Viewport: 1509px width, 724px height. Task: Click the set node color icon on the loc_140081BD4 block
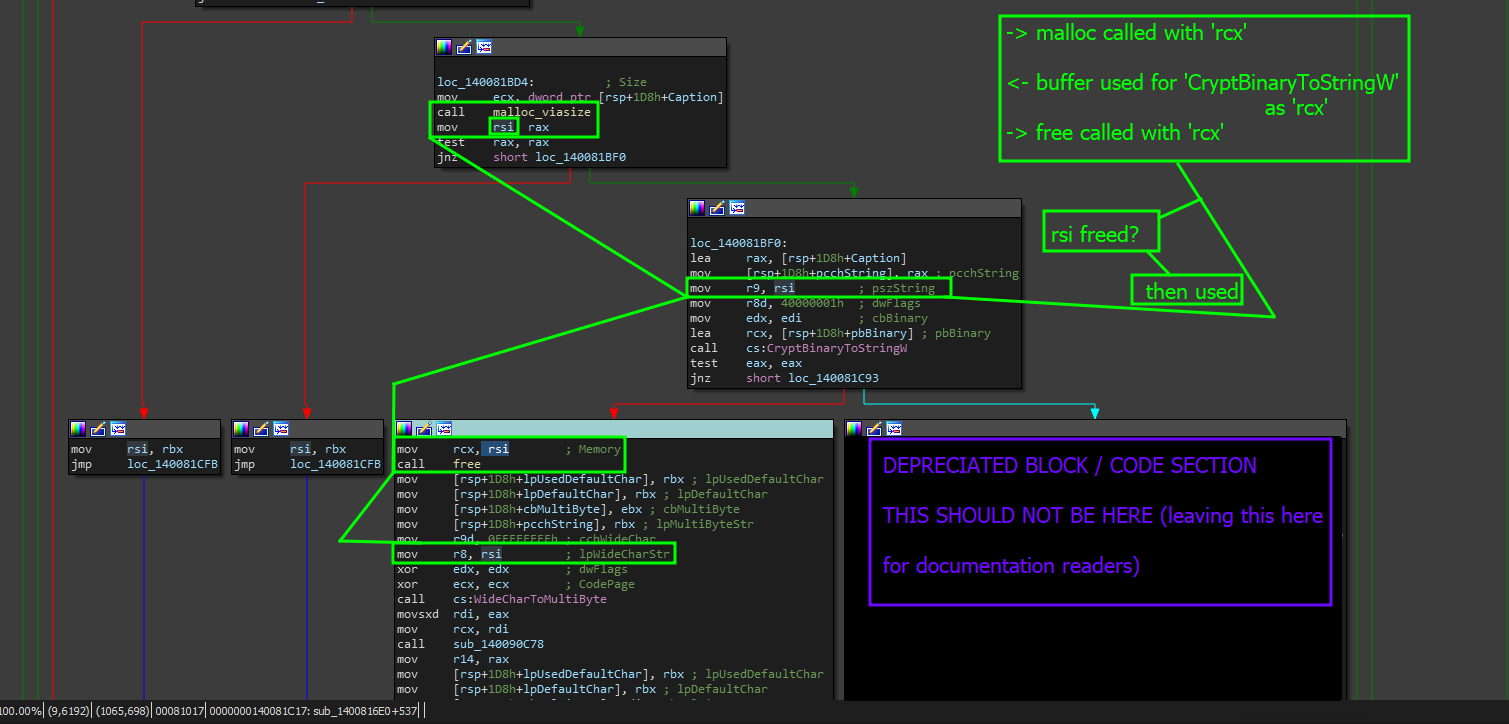(444, 47)
